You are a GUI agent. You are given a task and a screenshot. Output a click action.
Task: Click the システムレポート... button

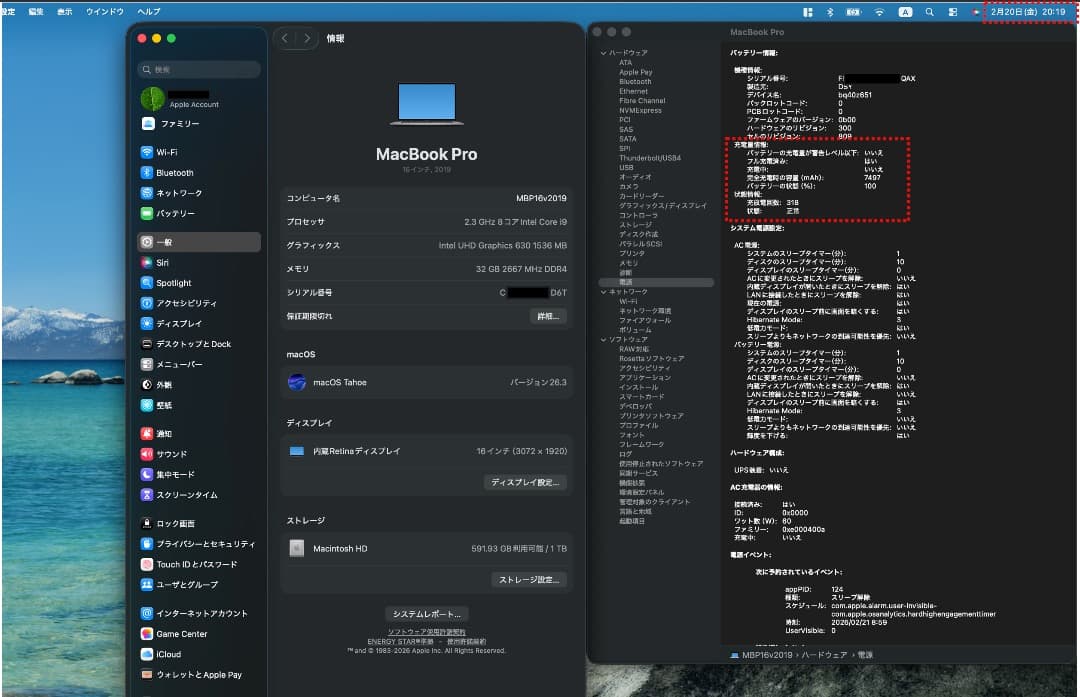pyautogui.click(x=426, y=614)
